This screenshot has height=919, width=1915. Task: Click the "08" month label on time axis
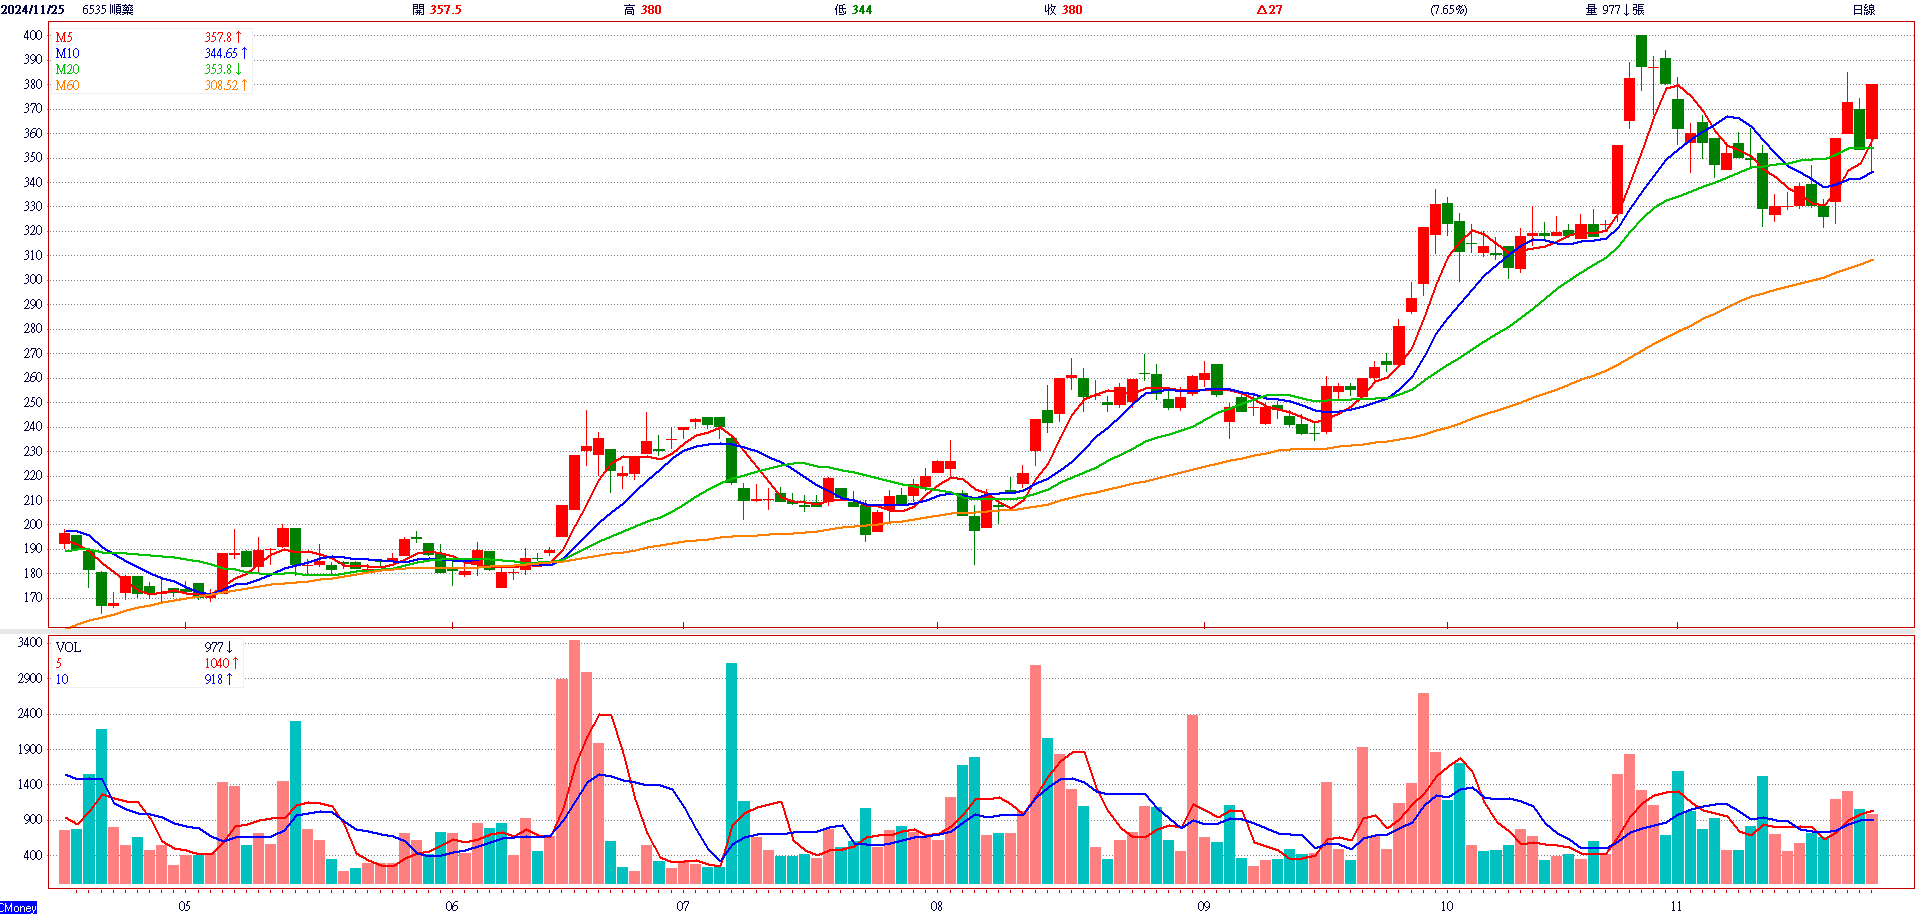point(936,906)
